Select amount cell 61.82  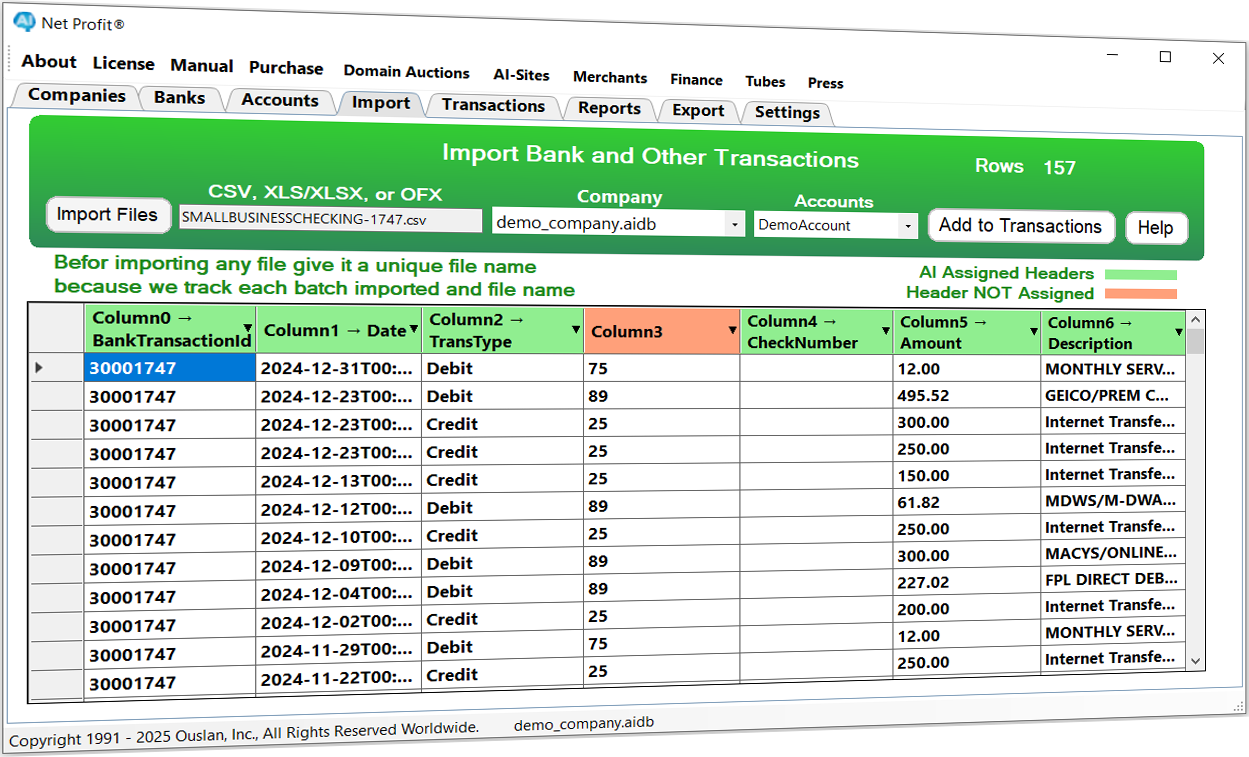[x=967, y=502]
